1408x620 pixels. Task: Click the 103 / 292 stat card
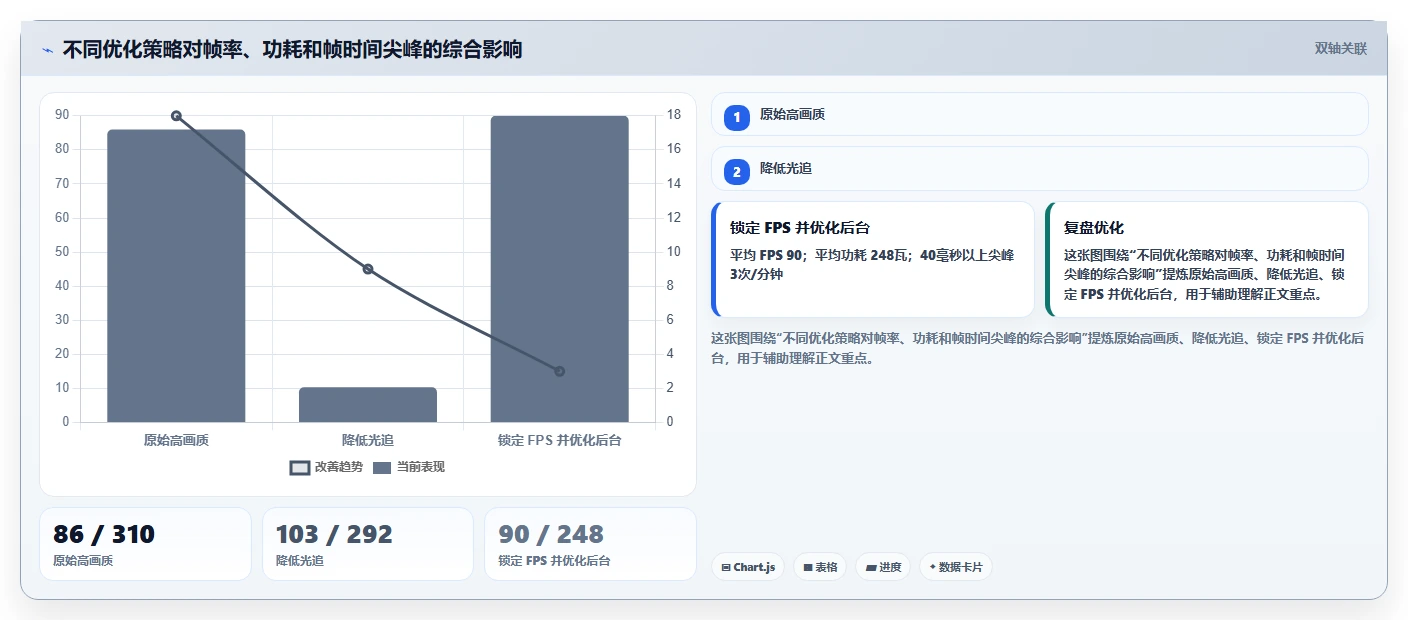pyautogui.click(x=367, y=544)
